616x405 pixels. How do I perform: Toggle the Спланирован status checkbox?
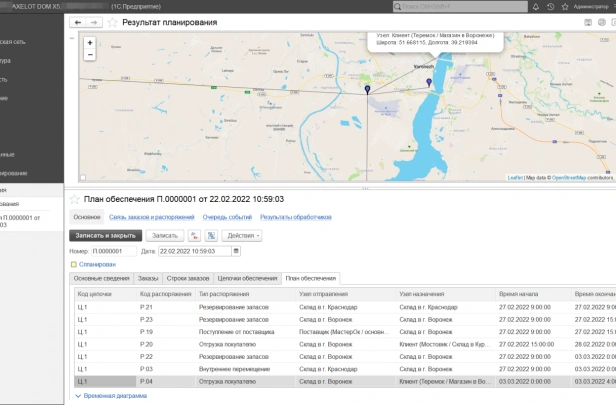click(73, 264)
